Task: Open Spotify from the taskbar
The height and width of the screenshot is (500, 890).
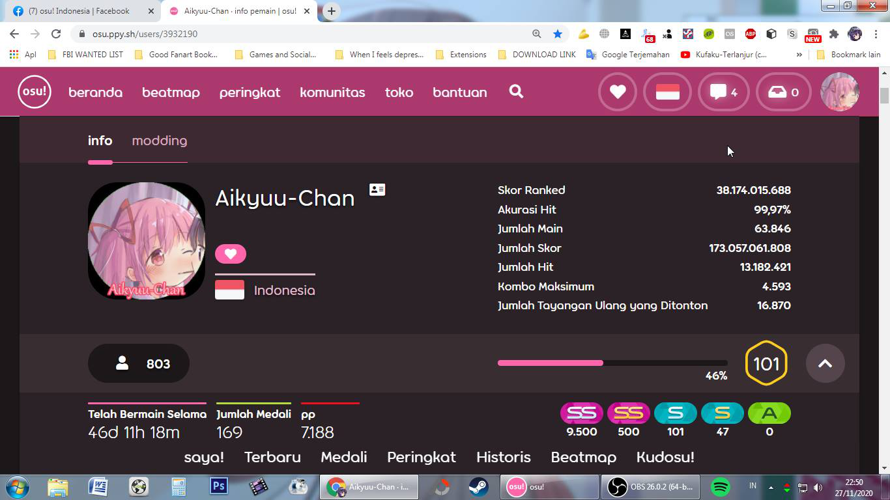Action: click(720, 487)
